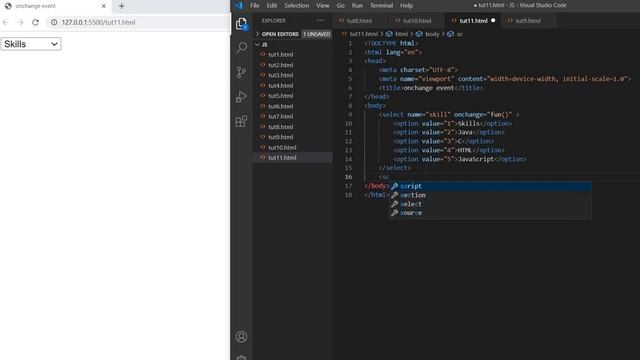Open the File menu
Screen dimensions: 640x360
255,5
